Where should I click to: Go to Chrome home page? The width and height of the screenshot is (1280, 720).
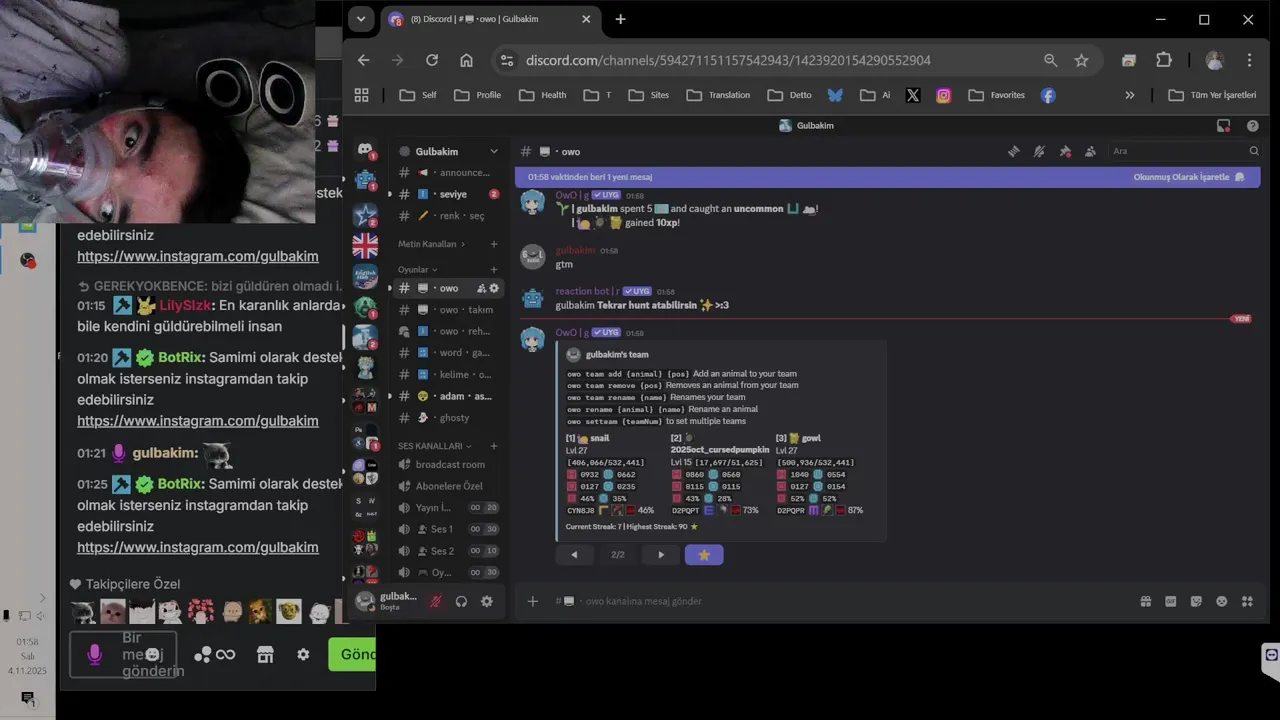pyautogui.click(x=466, y=60)
